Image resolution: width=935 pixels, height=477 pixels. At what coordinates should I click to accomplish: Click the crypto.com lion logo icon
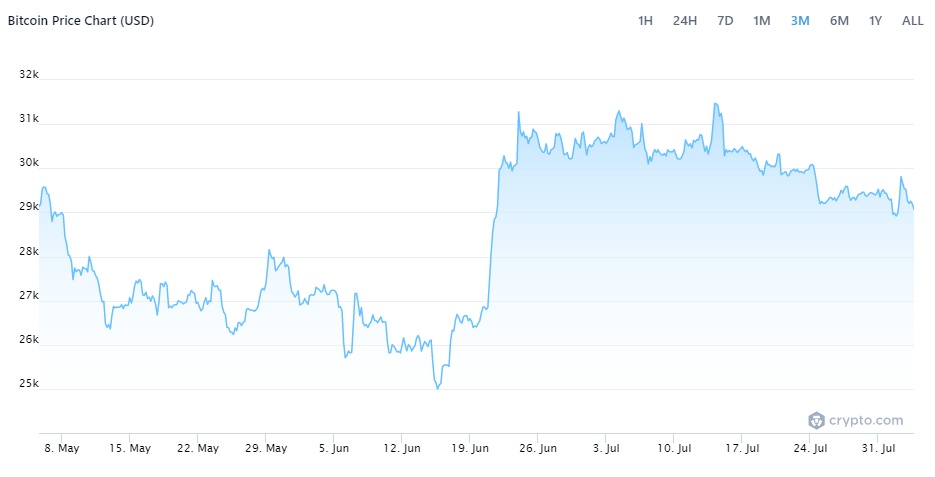tap(816, 421)
